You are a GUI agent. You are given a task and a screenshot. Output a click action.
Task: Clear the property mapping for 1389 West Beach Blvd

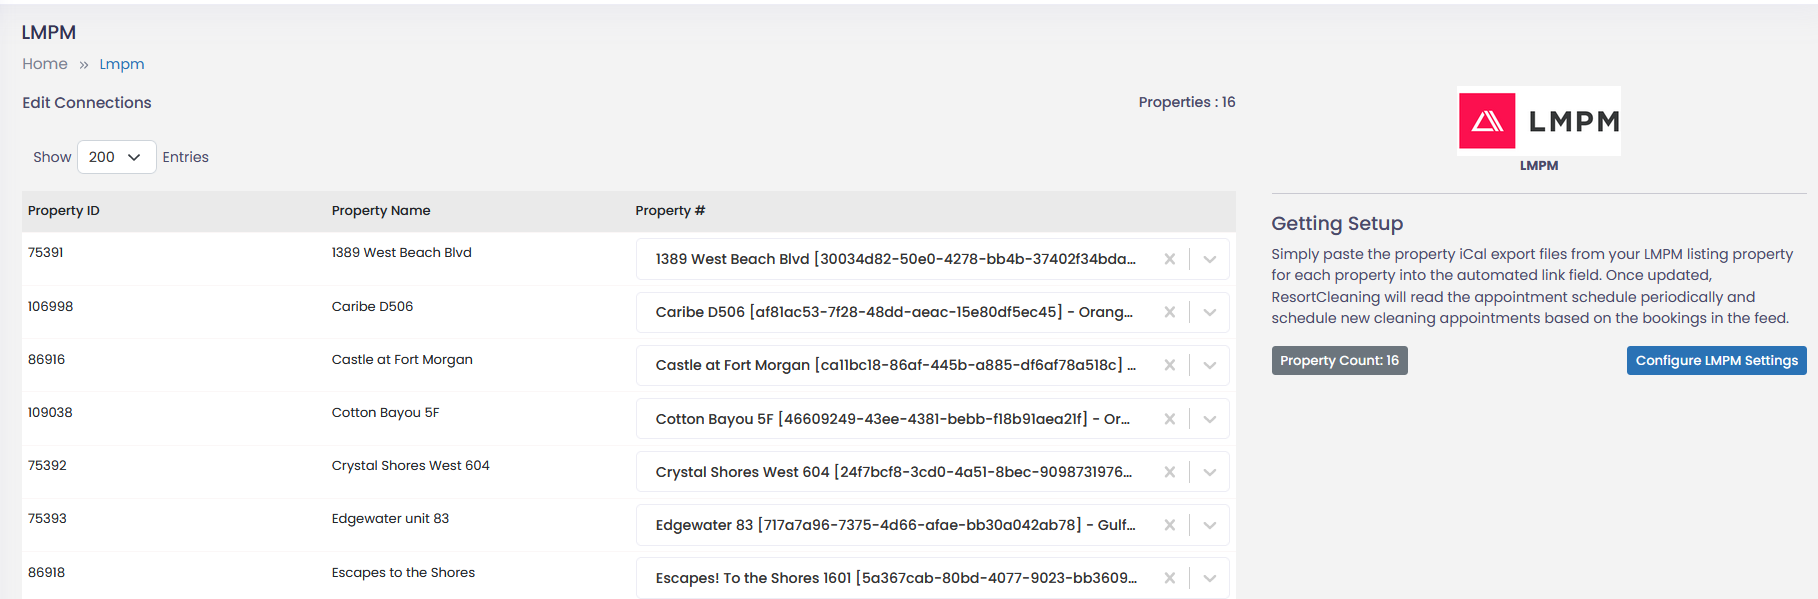coord(1169,258)
